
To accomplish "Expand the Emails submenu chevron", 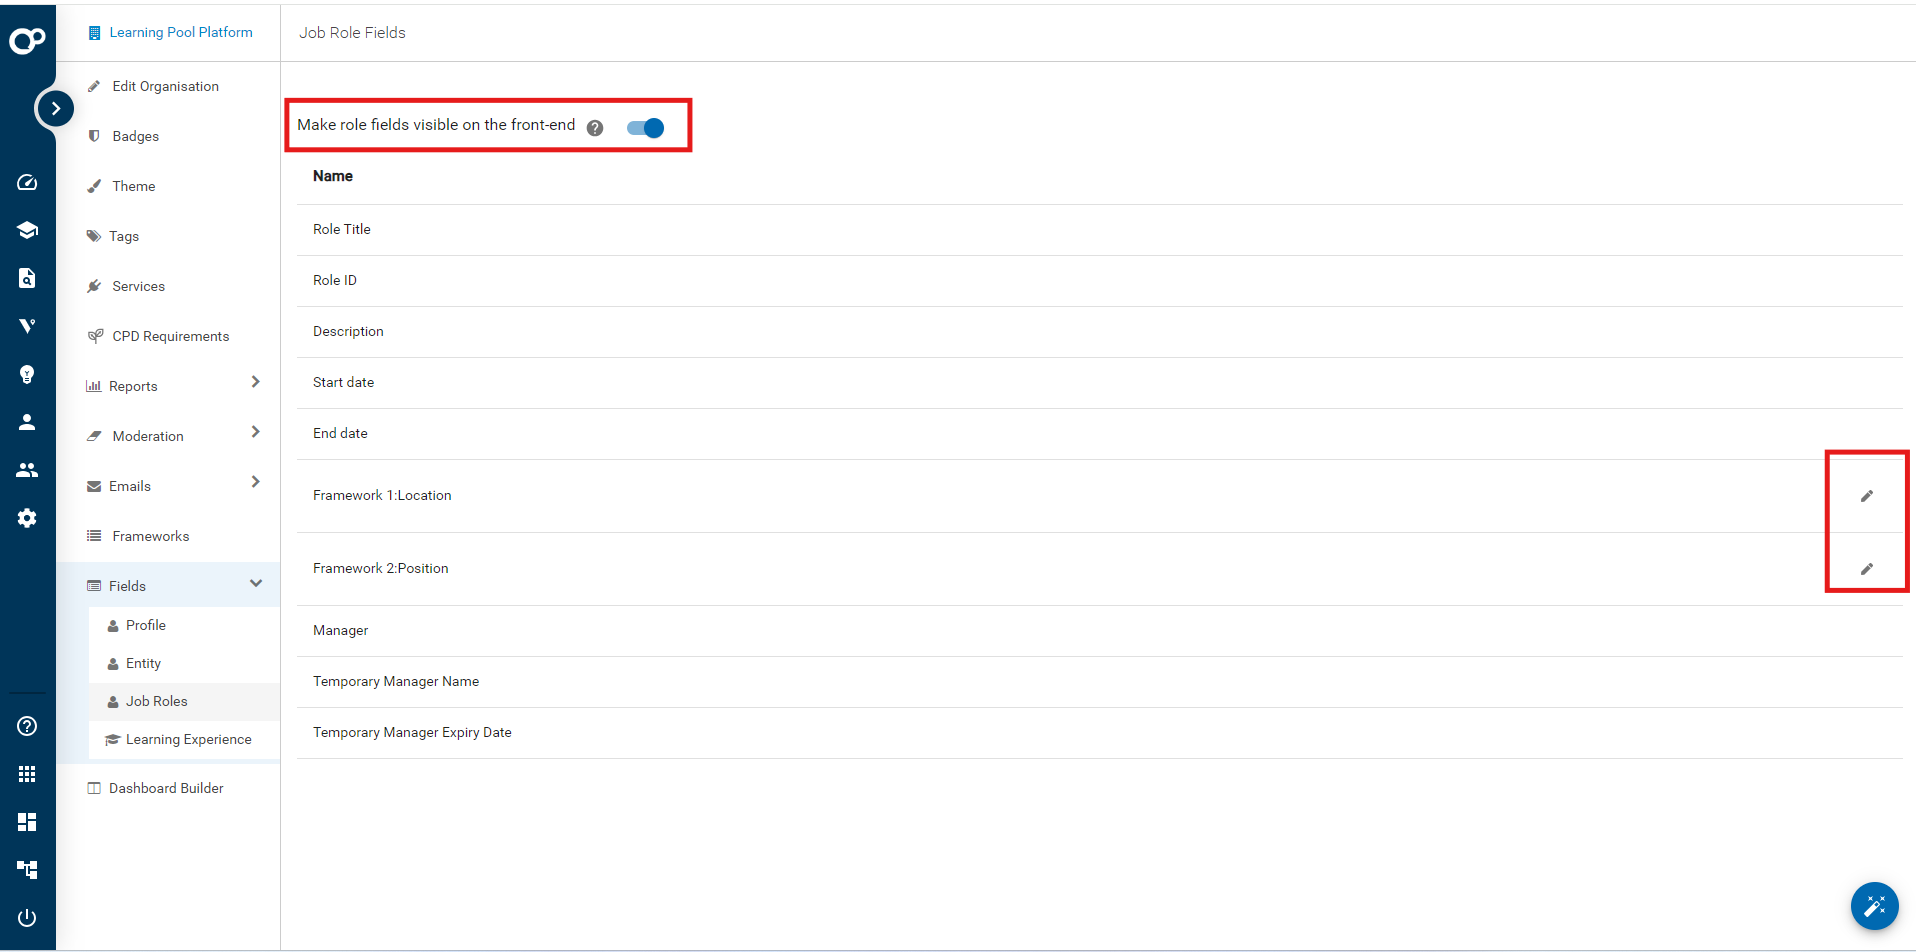I will [x=256, y=482].
